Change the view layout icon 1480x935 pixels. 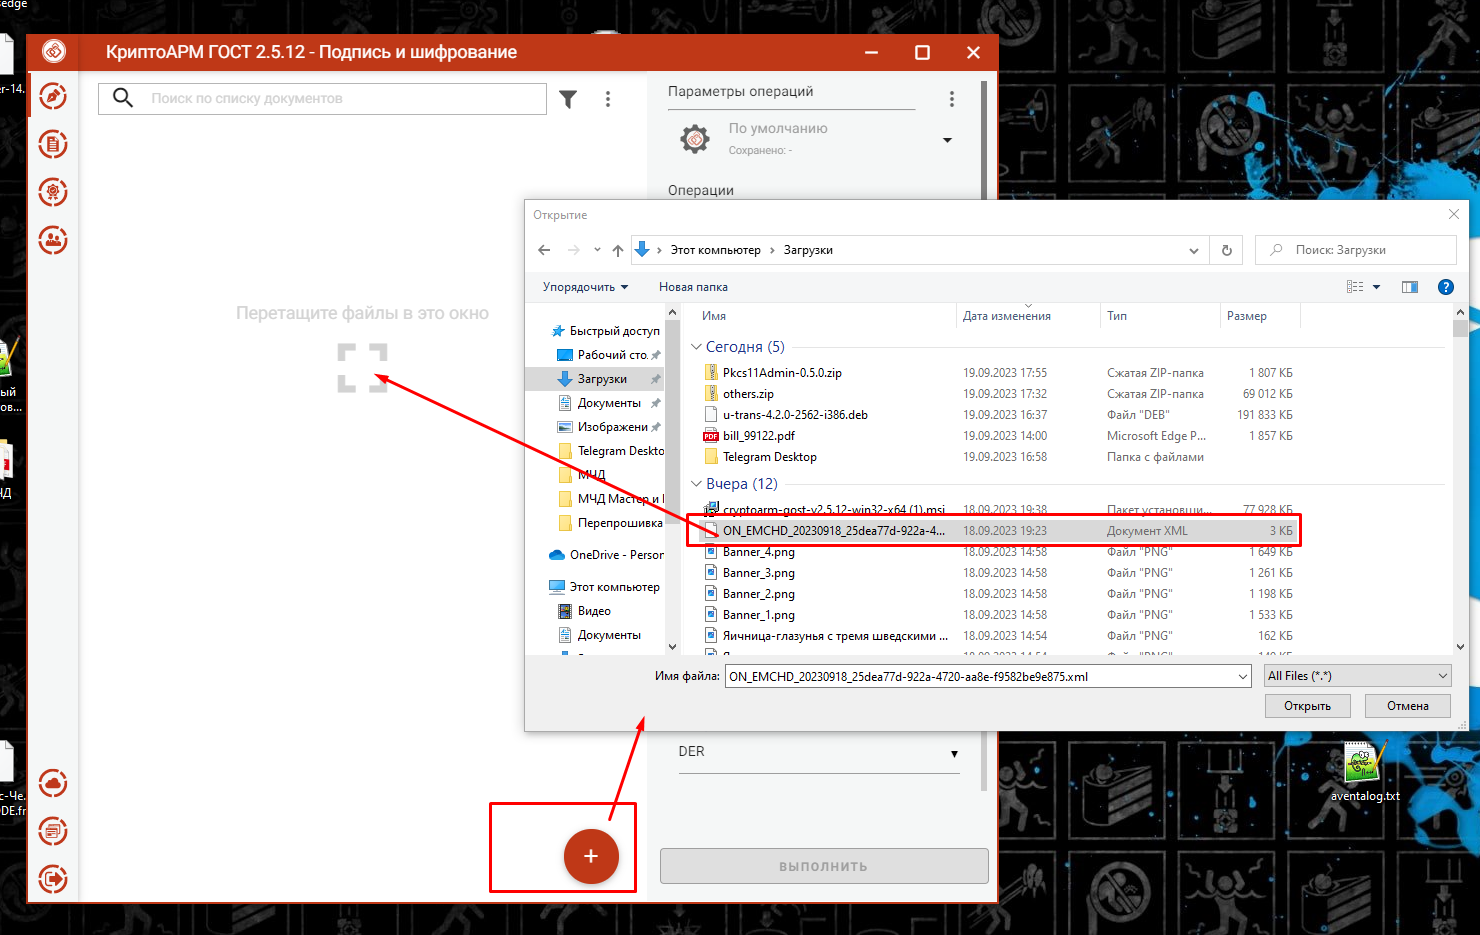1355,287
